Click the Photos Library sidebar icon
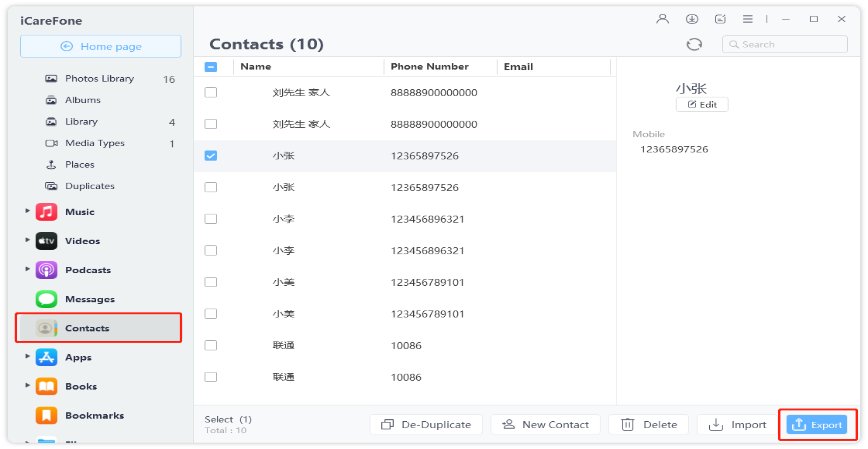868x449 pixels. [51, 79]
